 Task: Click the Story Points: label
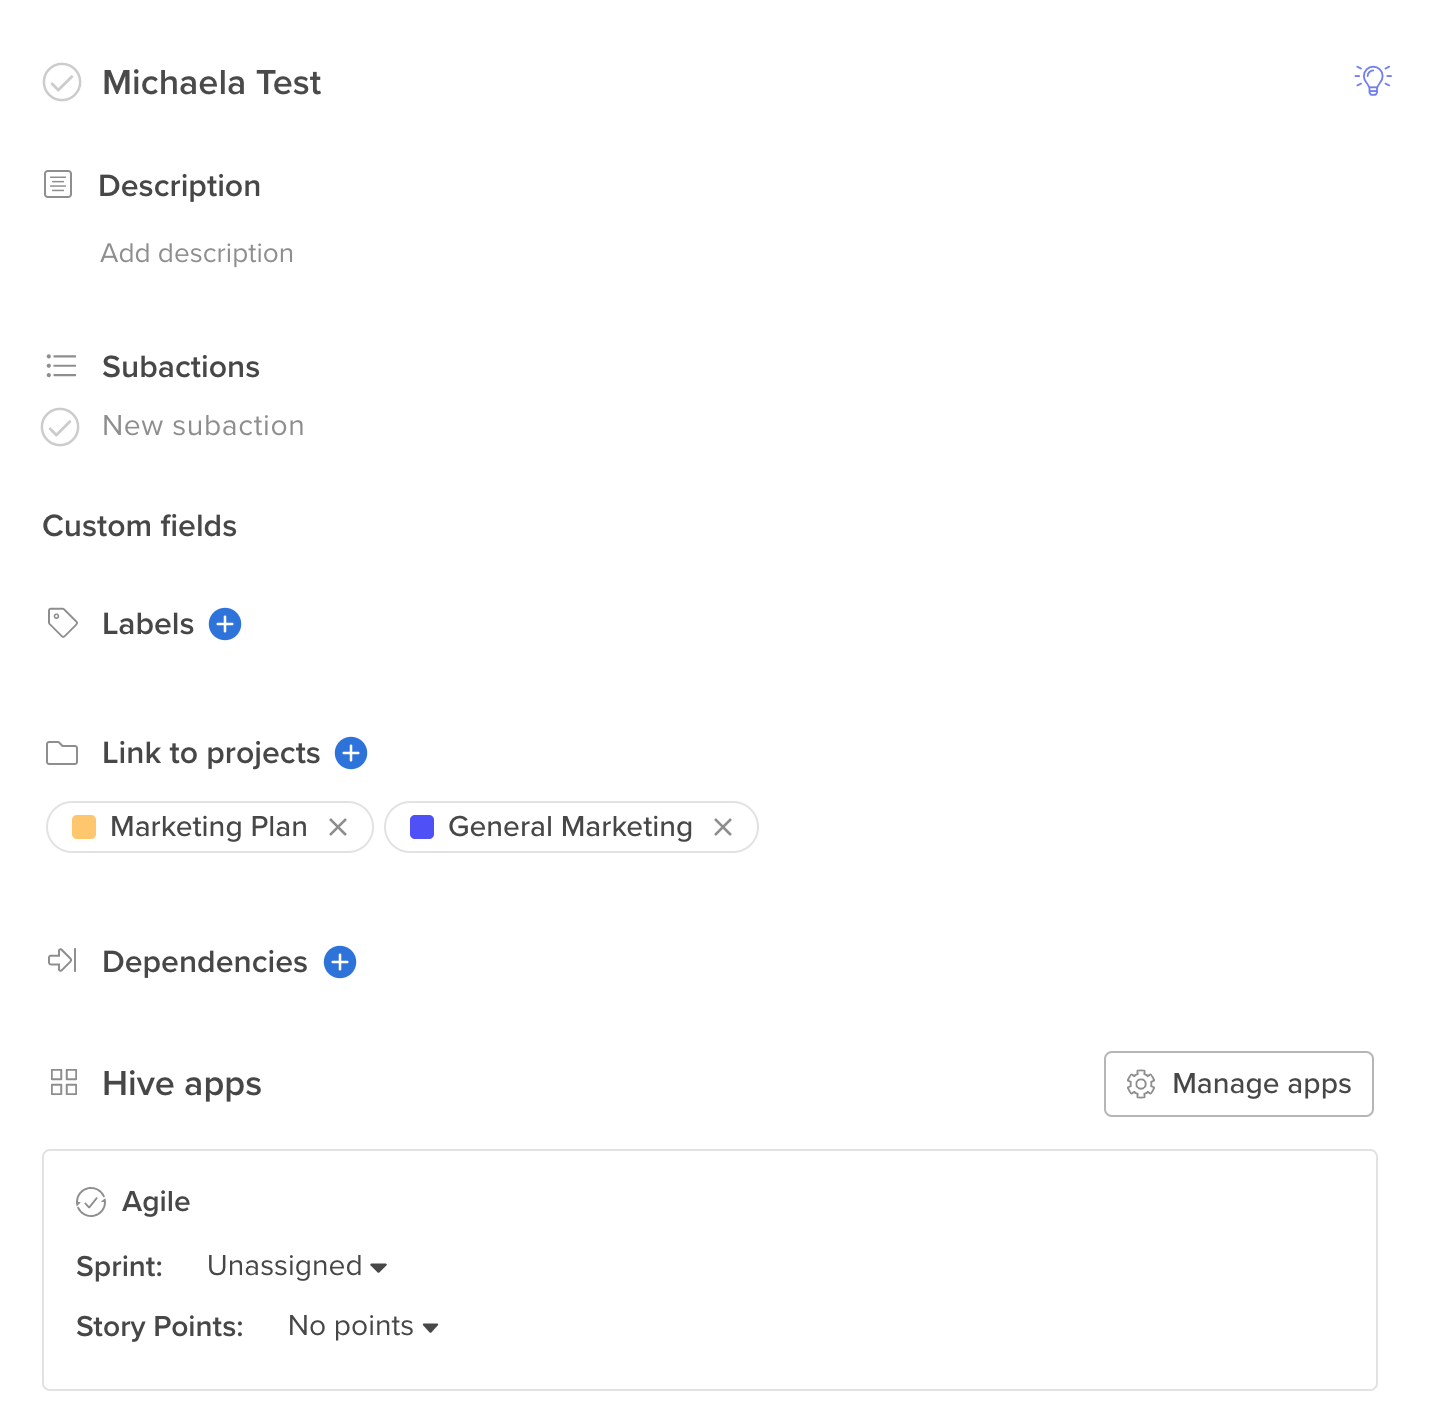coord(160,1327)
